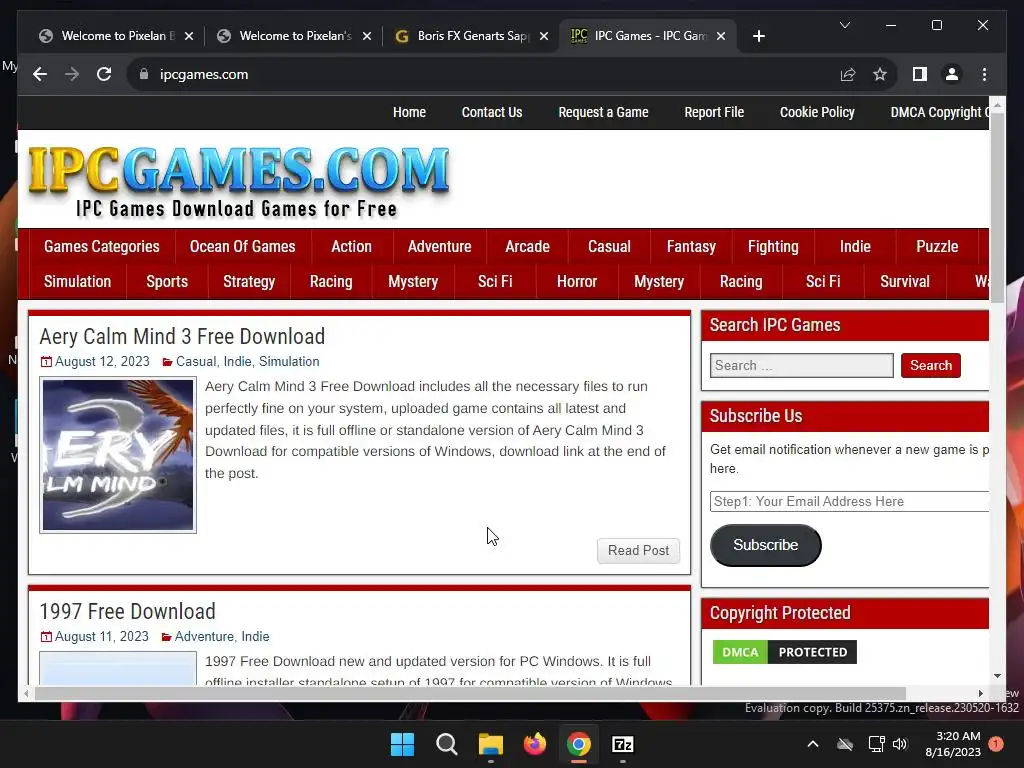Bookmark this page with the star icon

(x=880, y=74)
